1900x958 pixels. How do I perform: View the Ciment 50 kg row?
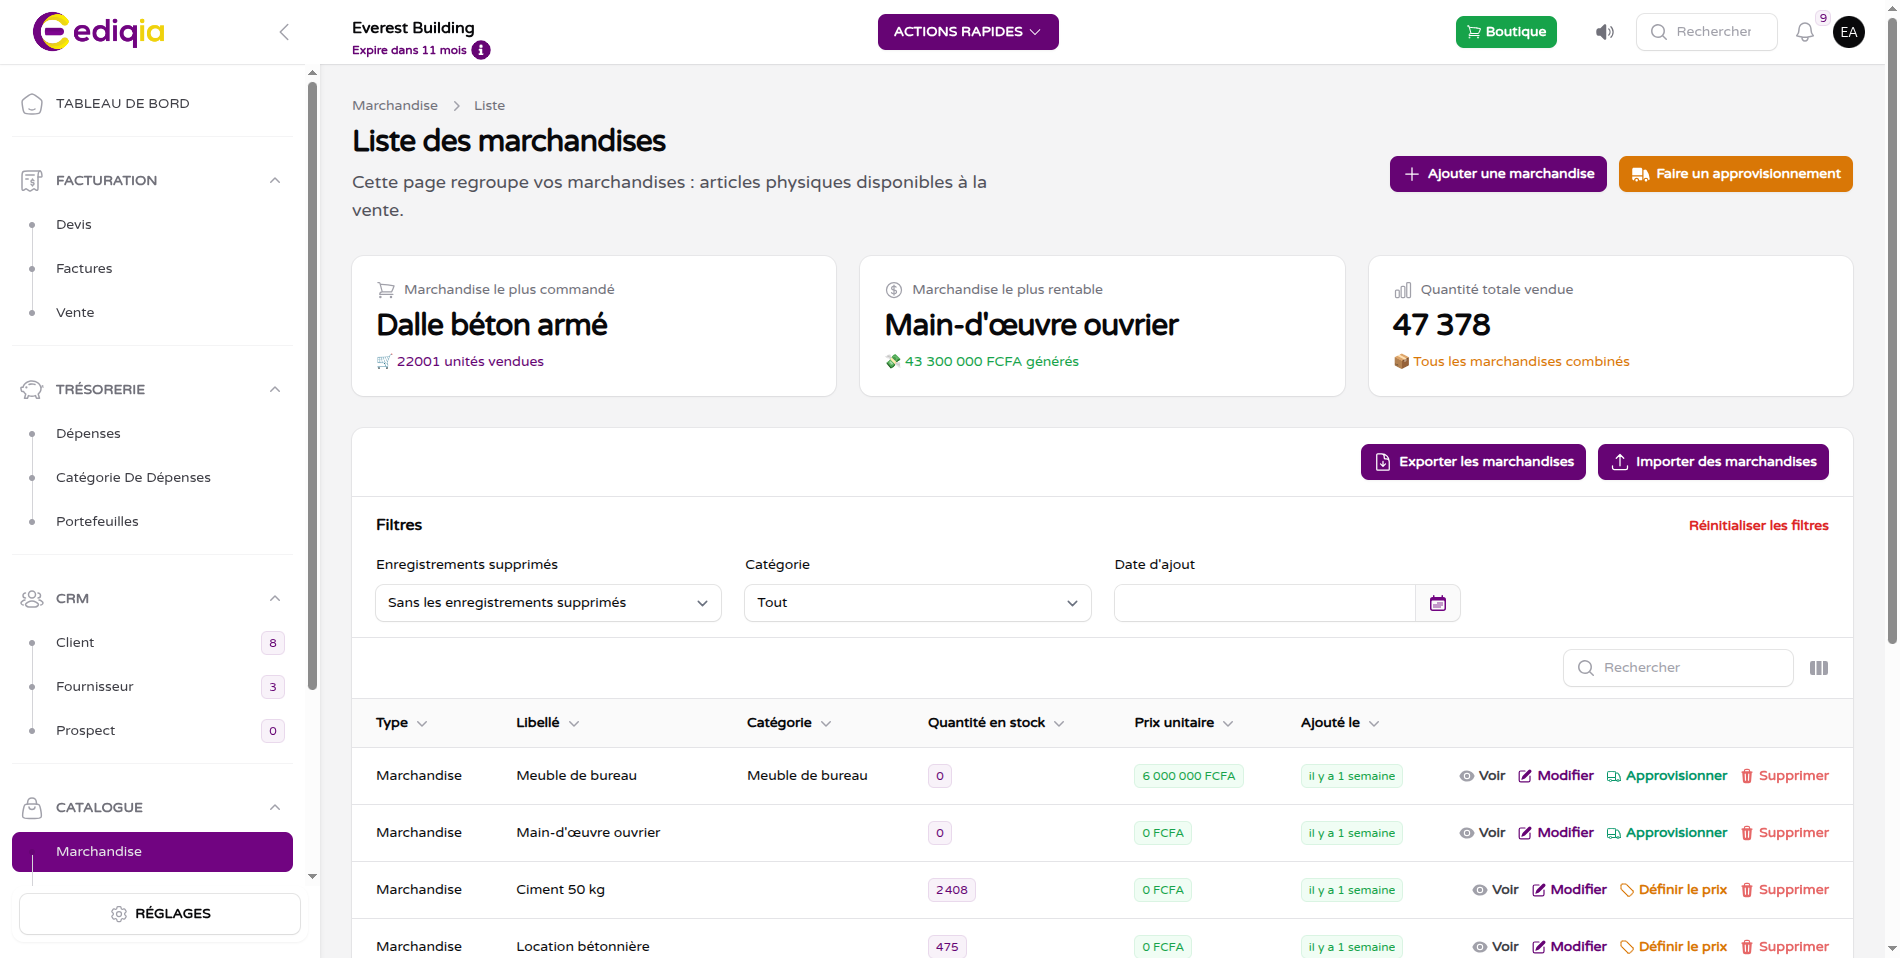[1495, 890]
